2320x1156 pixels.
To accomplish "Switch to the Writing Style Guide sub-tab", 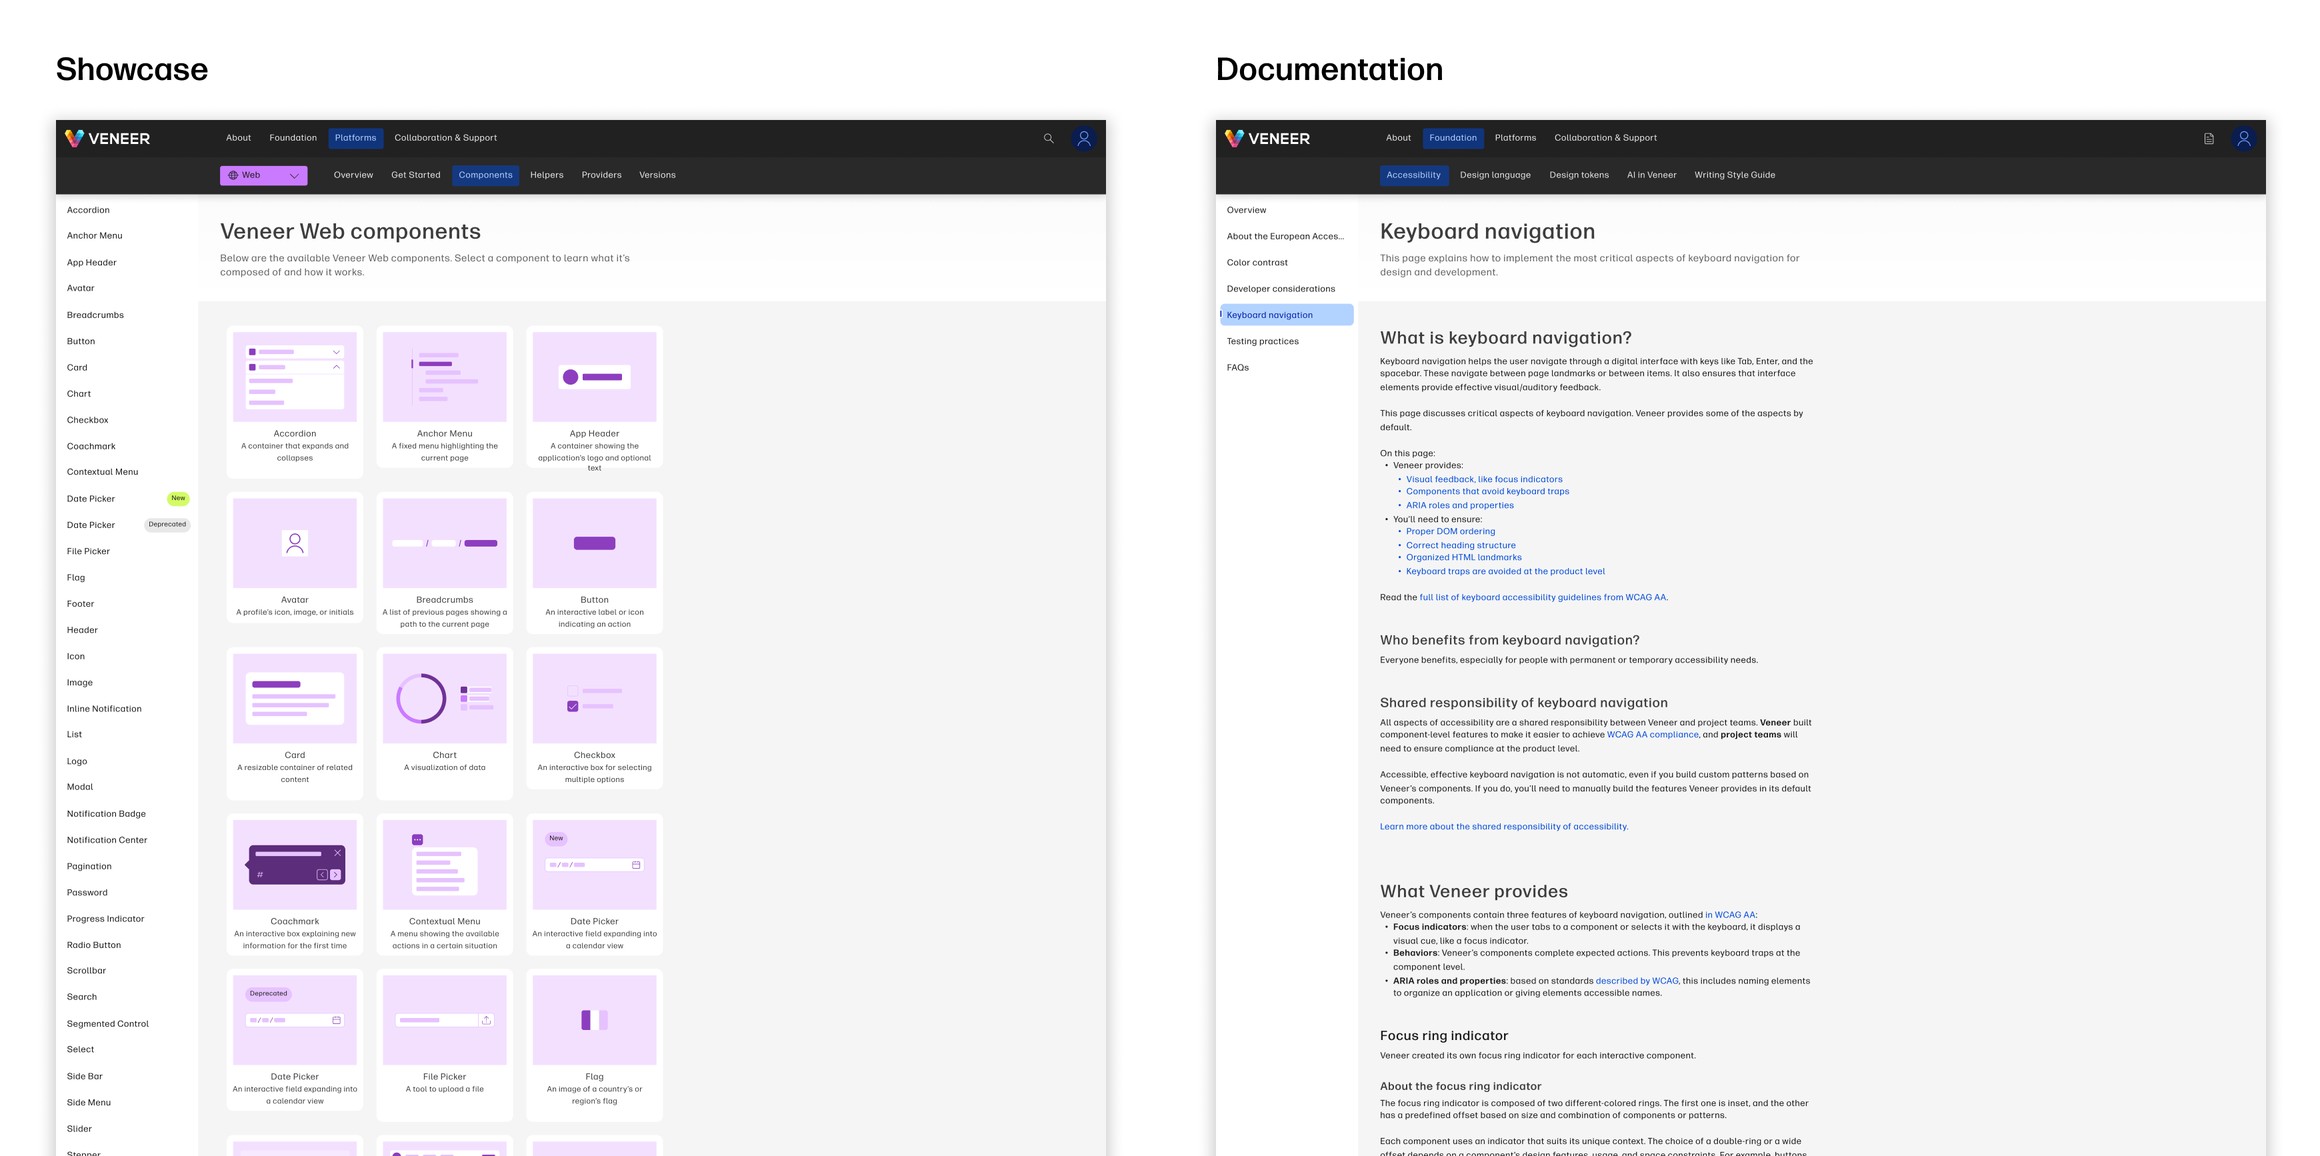I will 1735,175.
